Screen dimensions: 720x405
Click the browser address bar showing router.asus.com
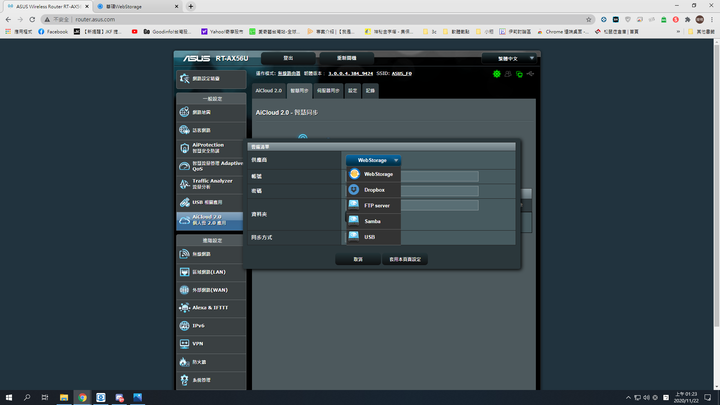point(317,19)
